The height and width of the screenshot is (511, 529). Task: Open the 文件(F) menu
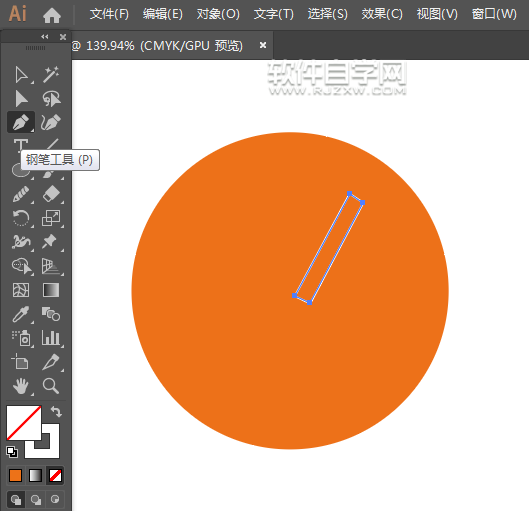(x=109, y=14)
